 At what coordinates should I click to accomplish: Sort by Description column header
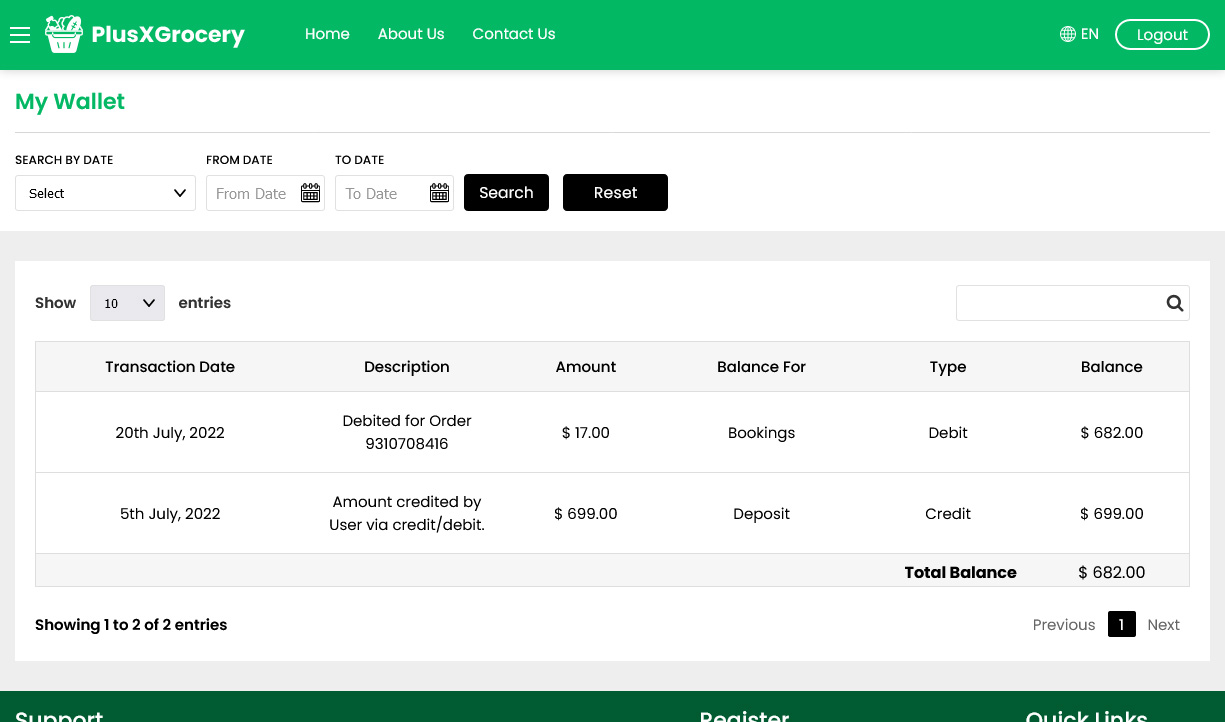tap(407, 367)
